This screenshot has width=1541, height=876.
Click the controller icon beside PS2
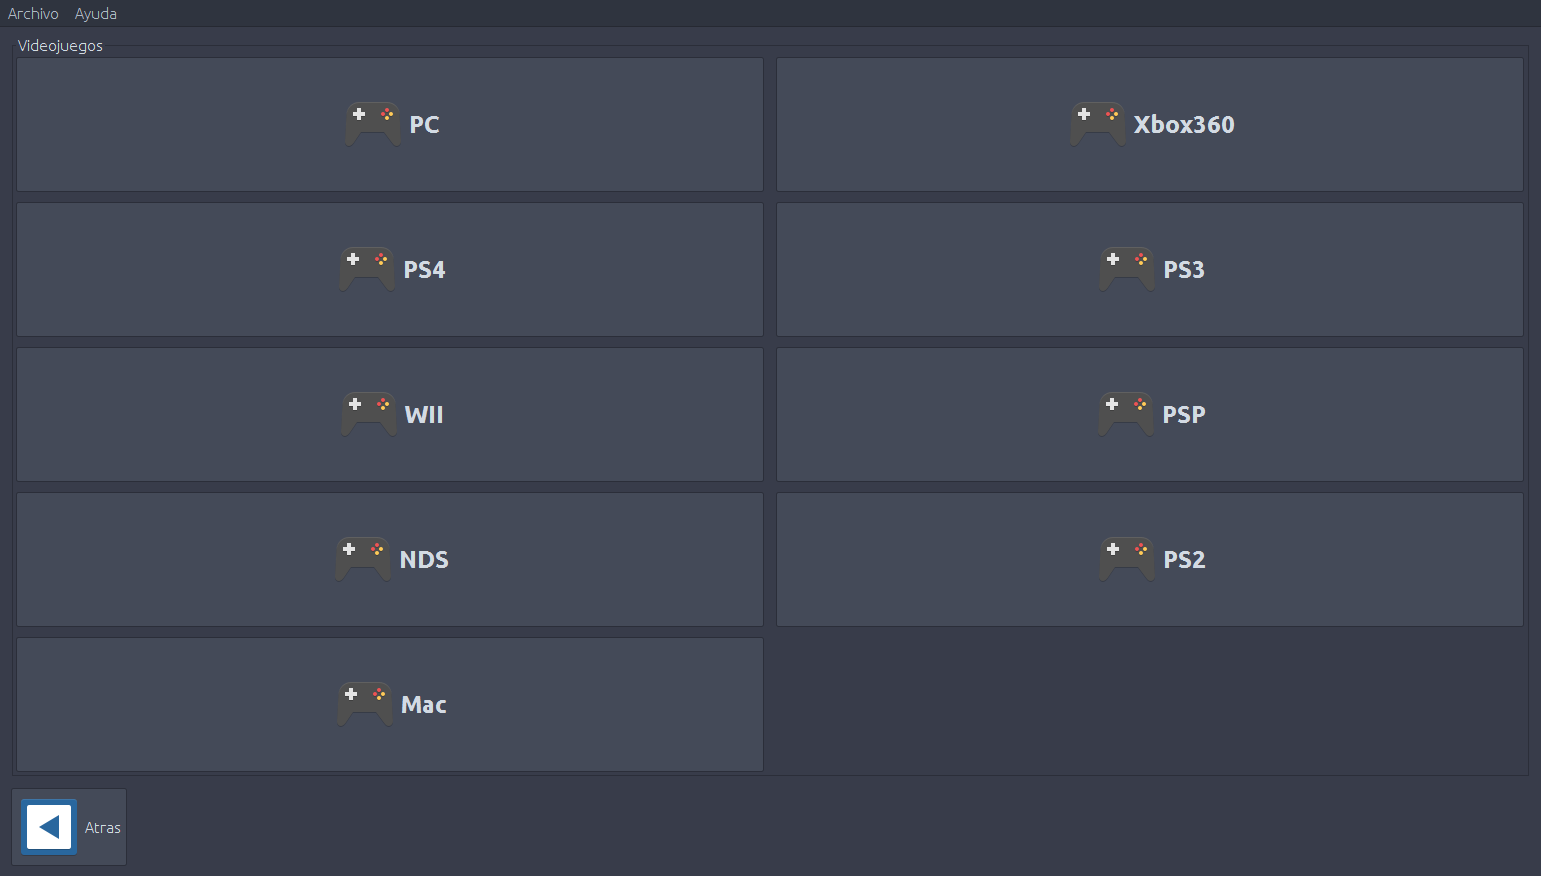point(1127,559)
